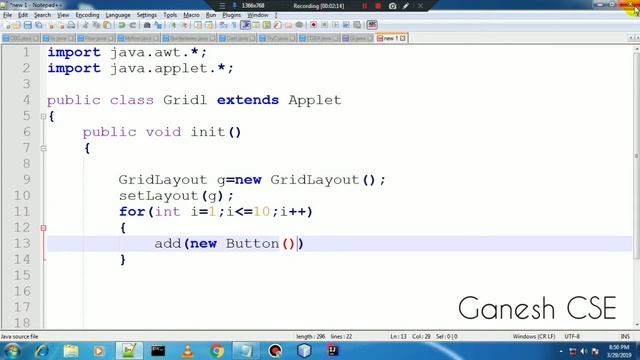Toggle word wrap in toolbar
The width and height of the screenshot is (640, 360).
(223, 25)
